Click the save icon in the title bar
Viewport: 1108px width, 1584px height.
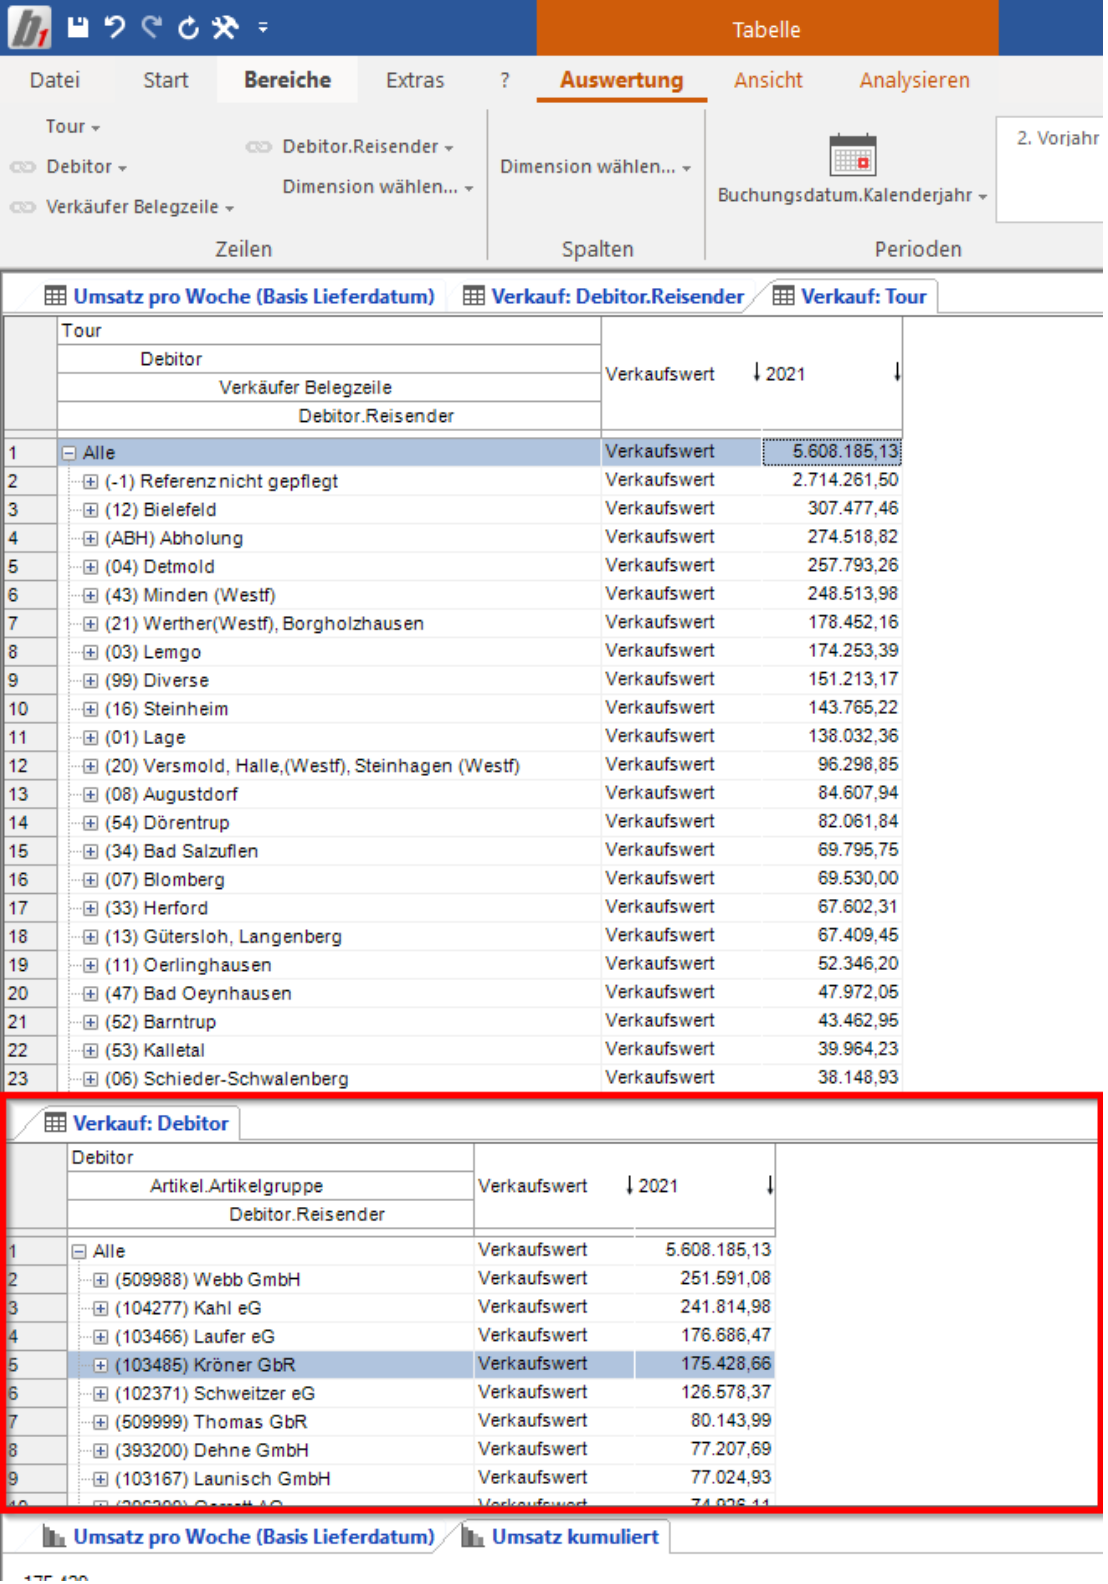(78, 27)
